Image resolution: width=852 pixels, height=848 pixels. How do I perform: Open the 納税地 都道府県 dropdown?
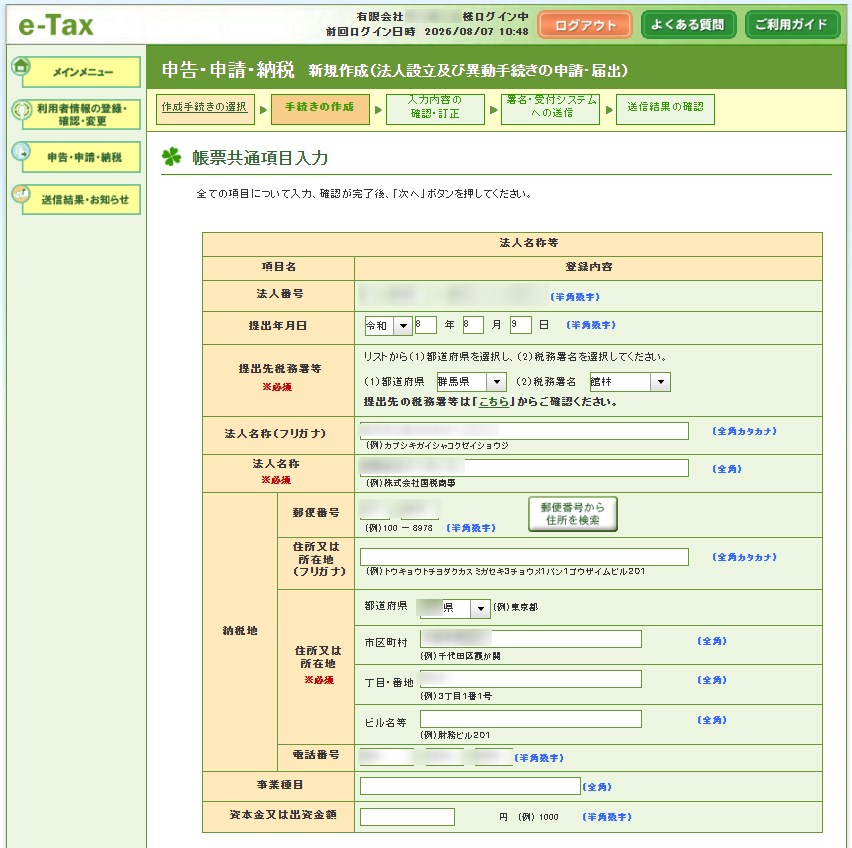(453, 608)
